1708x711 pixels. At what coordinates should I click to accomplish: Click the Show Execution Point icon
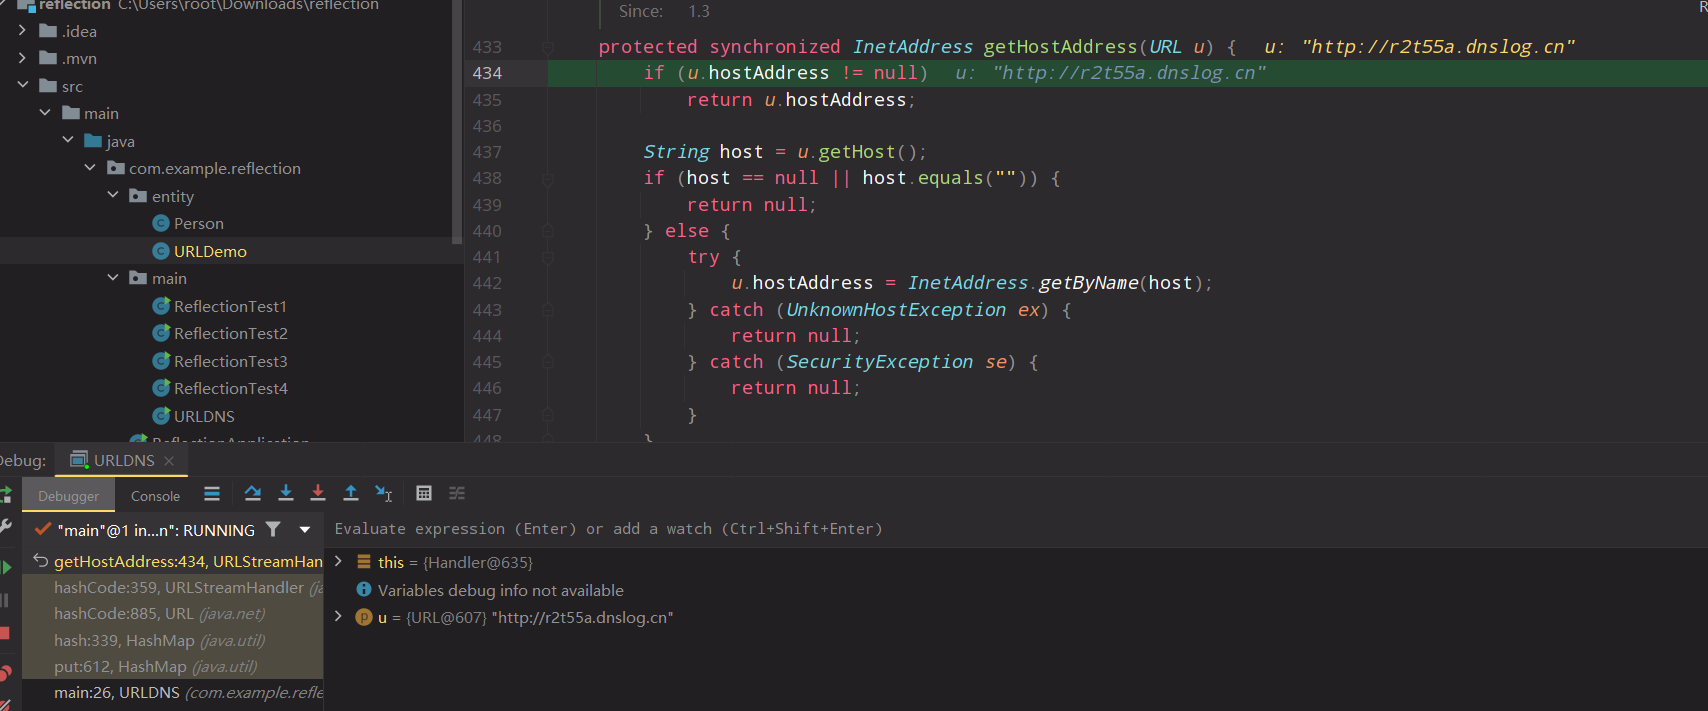pos(212,493)
